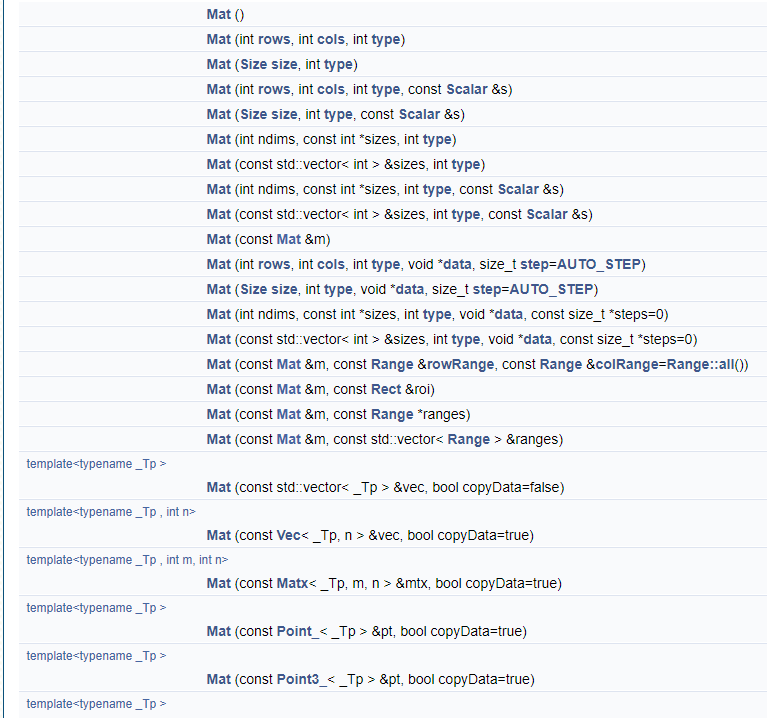This screenshot has width=767, height=718.
Task: Click the Point3_ type link
Action: coord(301,678)
